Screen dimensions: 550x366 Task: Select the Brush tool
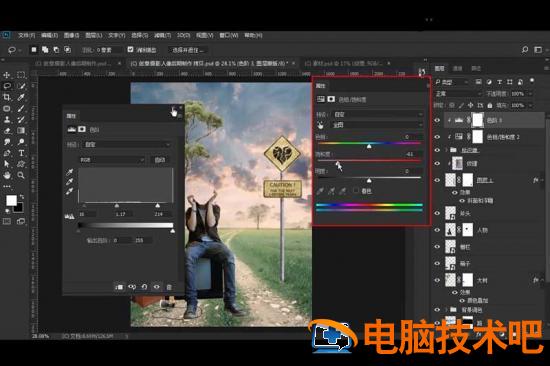pos(21,108)
